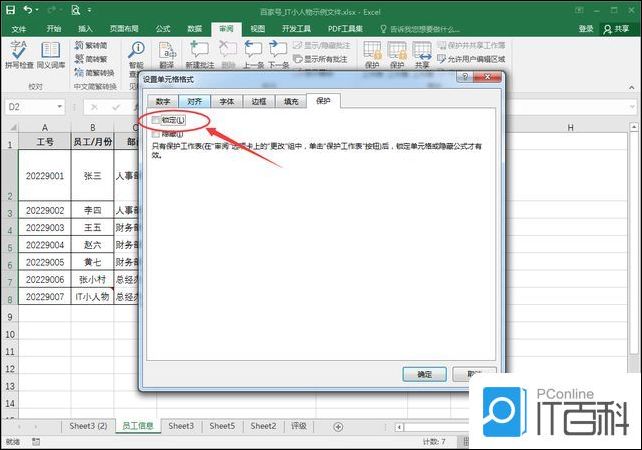Viewport: 642px width, 450px height.
Task: Click 繁转简 conversion button
Action: coord(91,45)
